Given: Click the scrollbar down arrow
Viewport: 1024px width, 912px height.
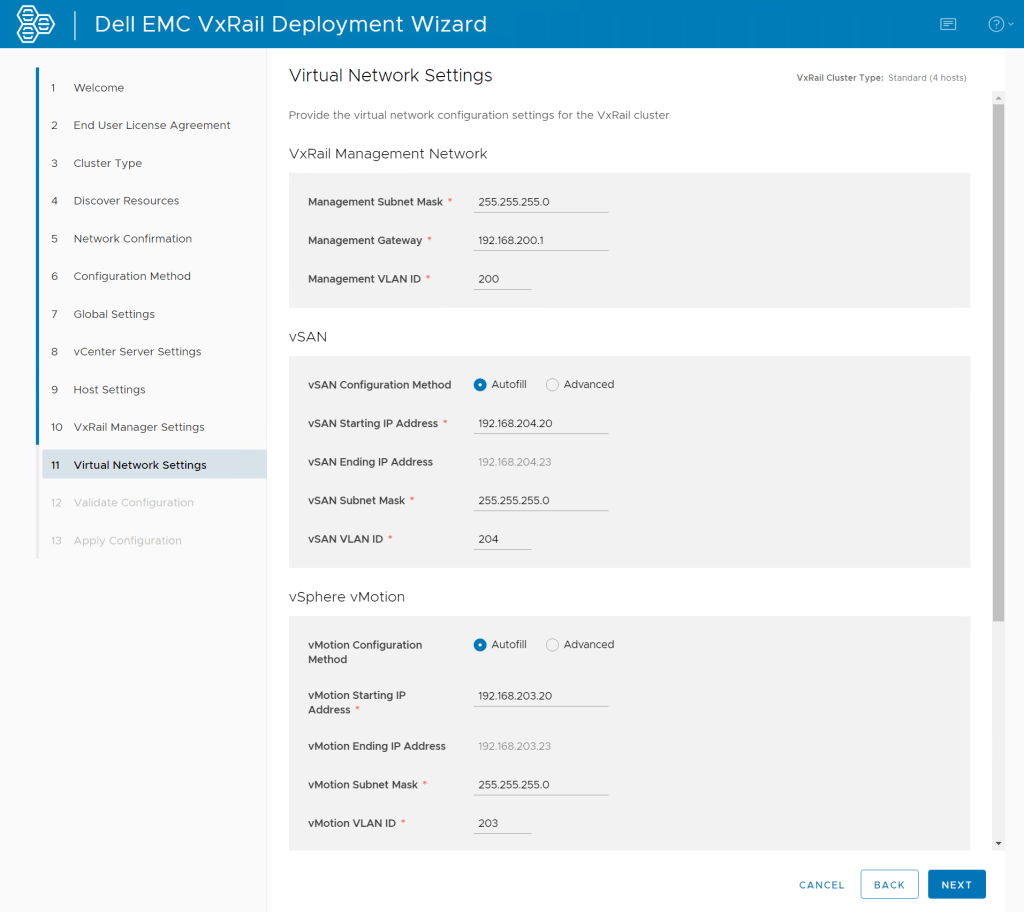Looking at the screenshot, I should [997, 843].
